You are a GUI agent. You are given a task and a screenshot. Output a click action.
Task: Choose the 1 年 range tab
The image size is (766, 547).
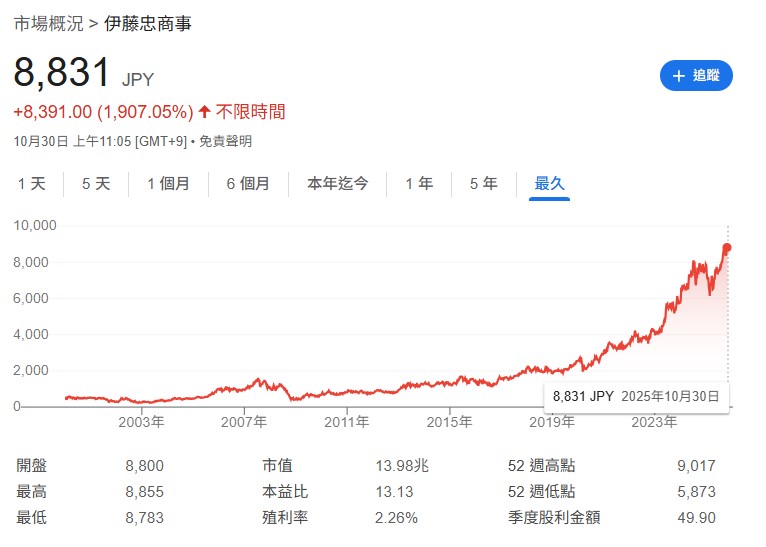click(419, 184)
